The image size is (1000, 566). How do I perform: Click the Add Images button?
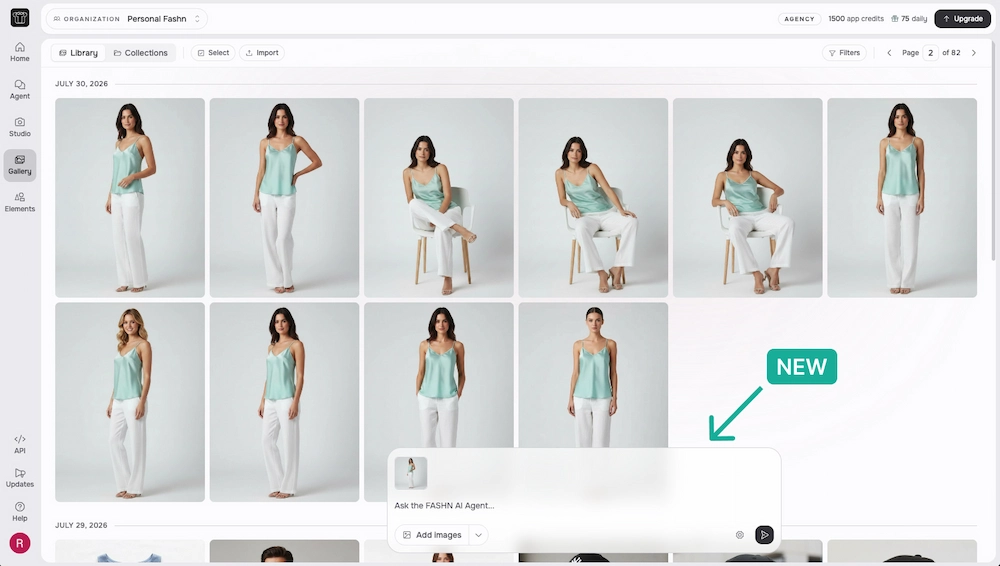tap(432, 535)
